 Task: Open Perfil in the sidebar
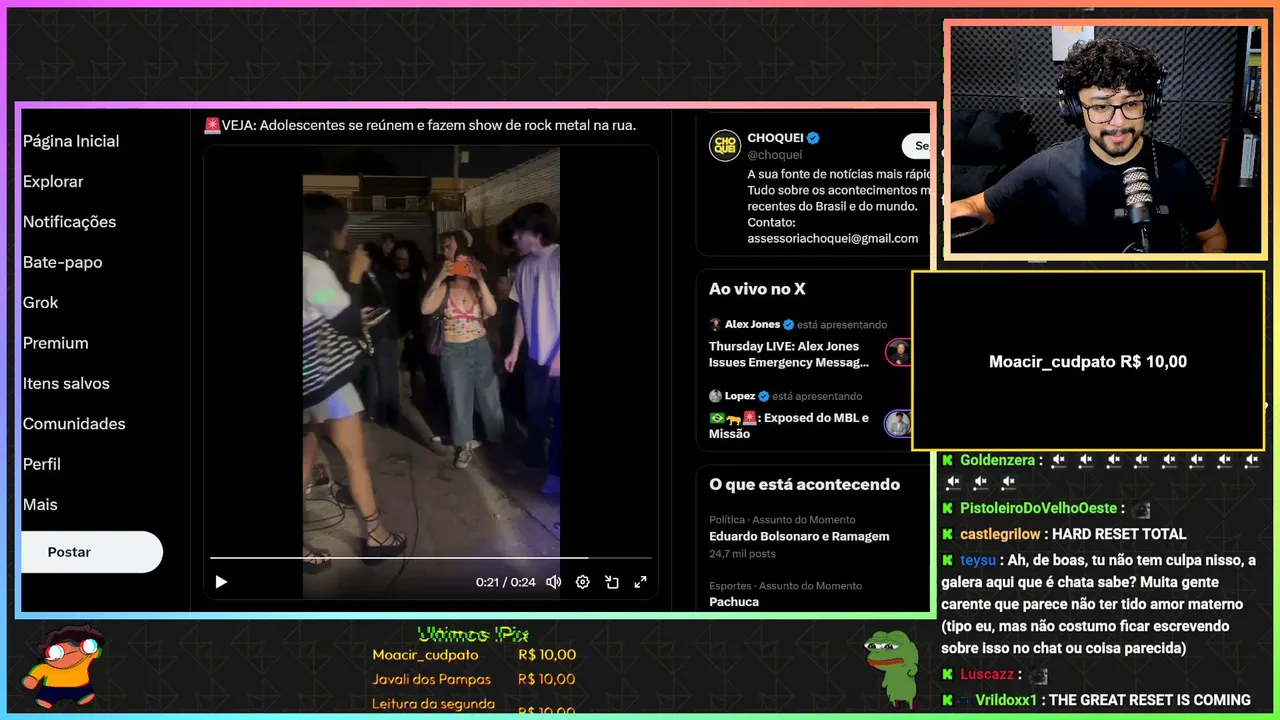[42, 464]
